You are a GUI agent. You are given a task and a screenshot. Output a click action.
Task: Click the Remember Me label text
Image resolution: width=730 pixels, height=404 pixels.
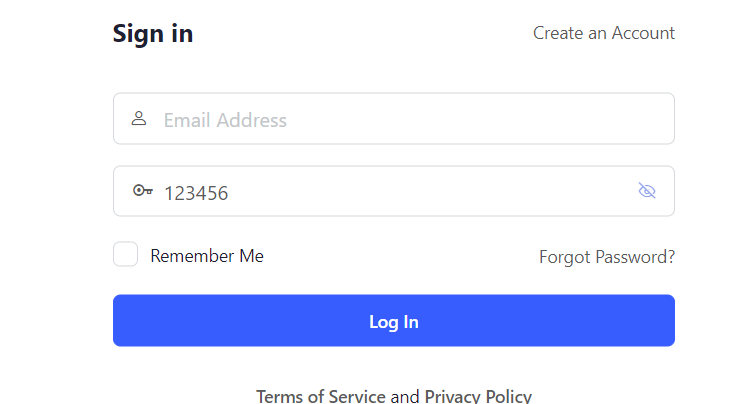coord(207,256)
